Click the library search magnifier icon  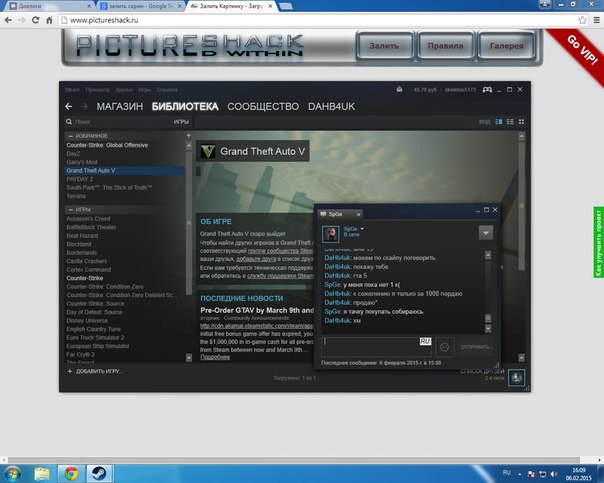click(x=69, y=122)
